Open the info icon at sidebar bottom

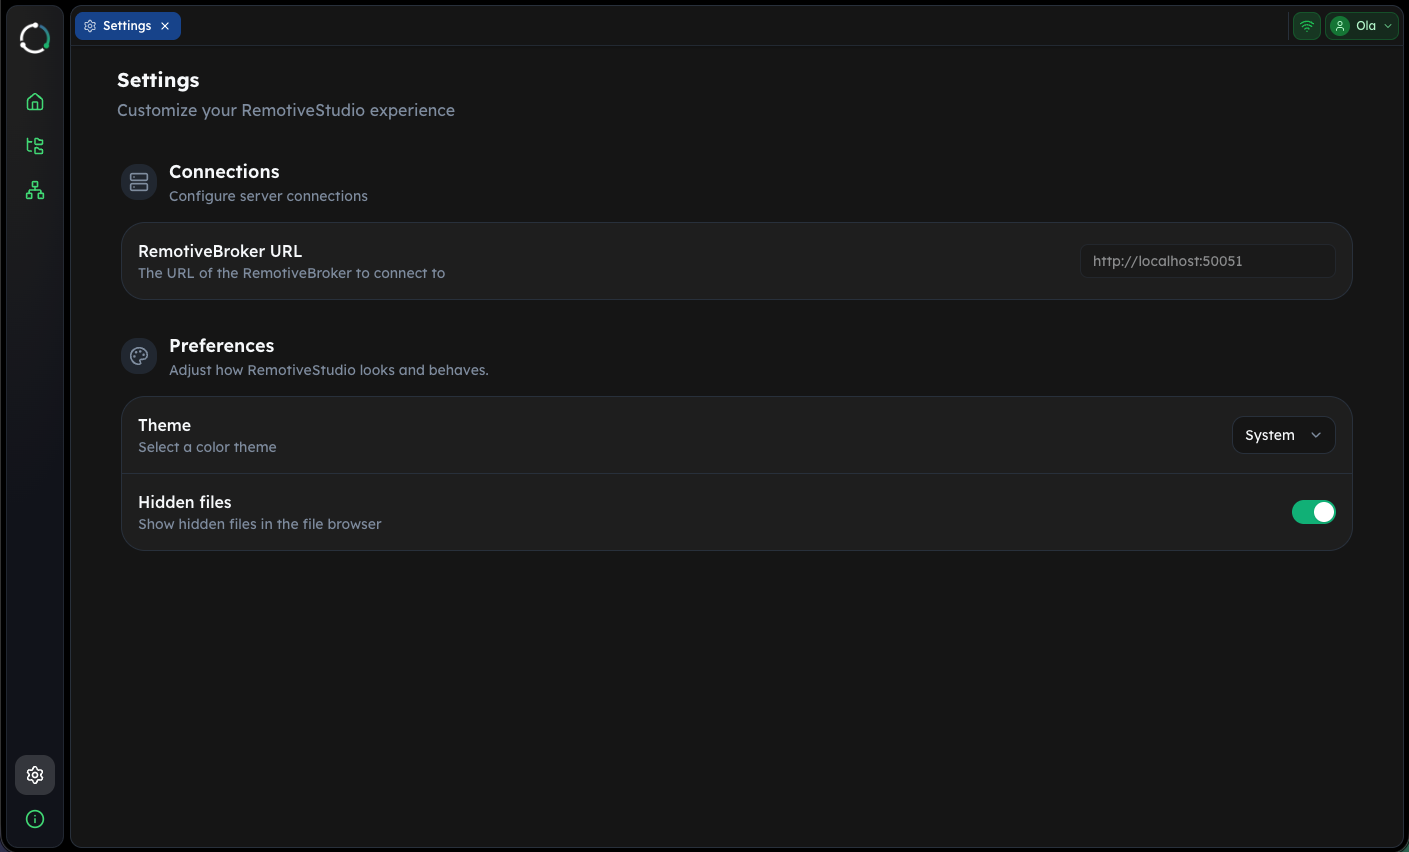(34, 818)
